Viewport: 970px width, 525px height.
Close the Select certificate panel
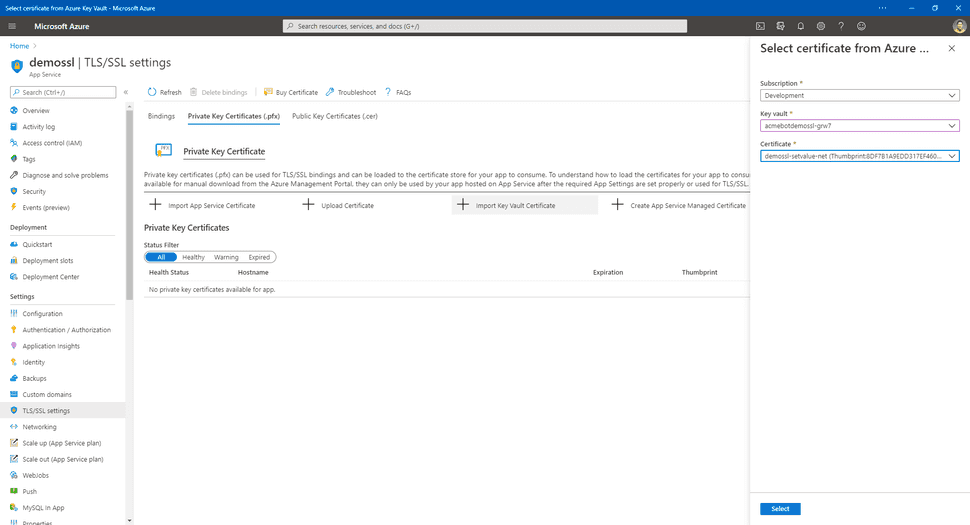[x=951, y=48]
